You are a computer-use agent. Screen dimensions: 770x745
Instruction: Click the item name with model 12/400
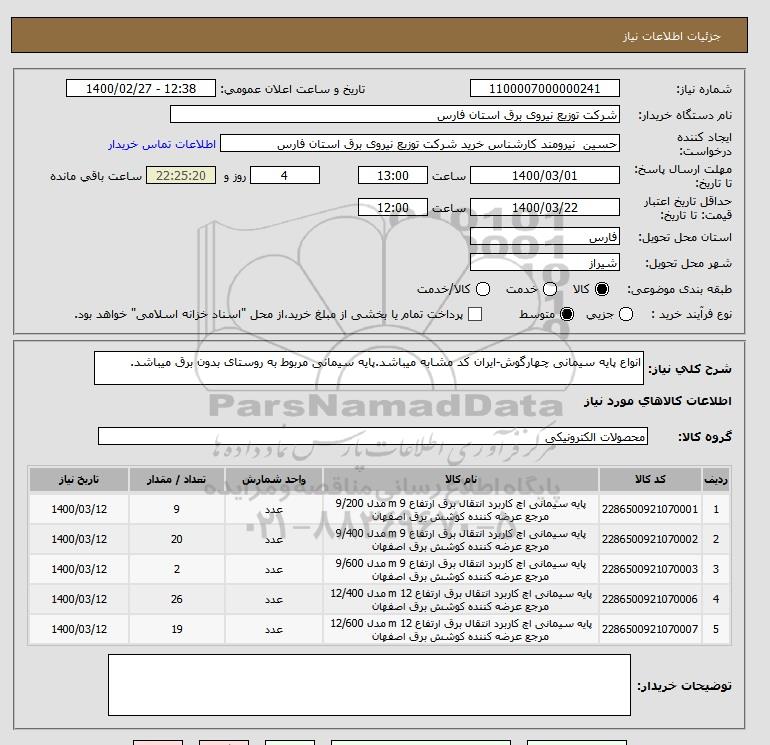(461, 600)
